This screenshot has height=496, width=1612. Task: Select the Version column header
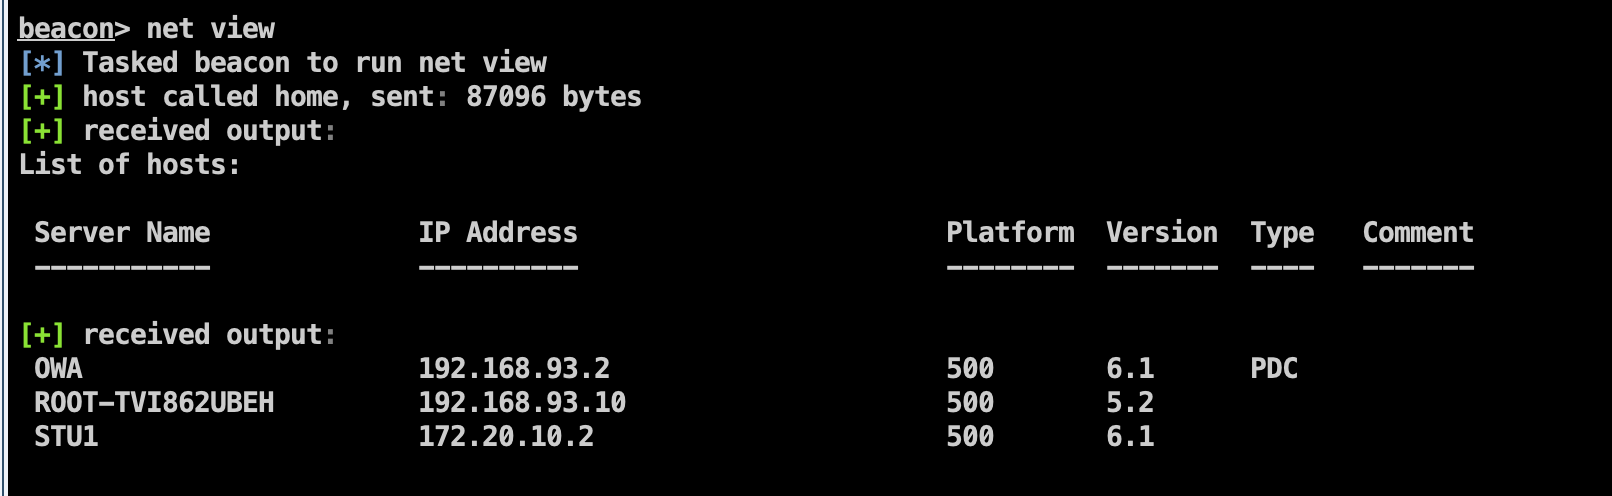click(1162, 233)
